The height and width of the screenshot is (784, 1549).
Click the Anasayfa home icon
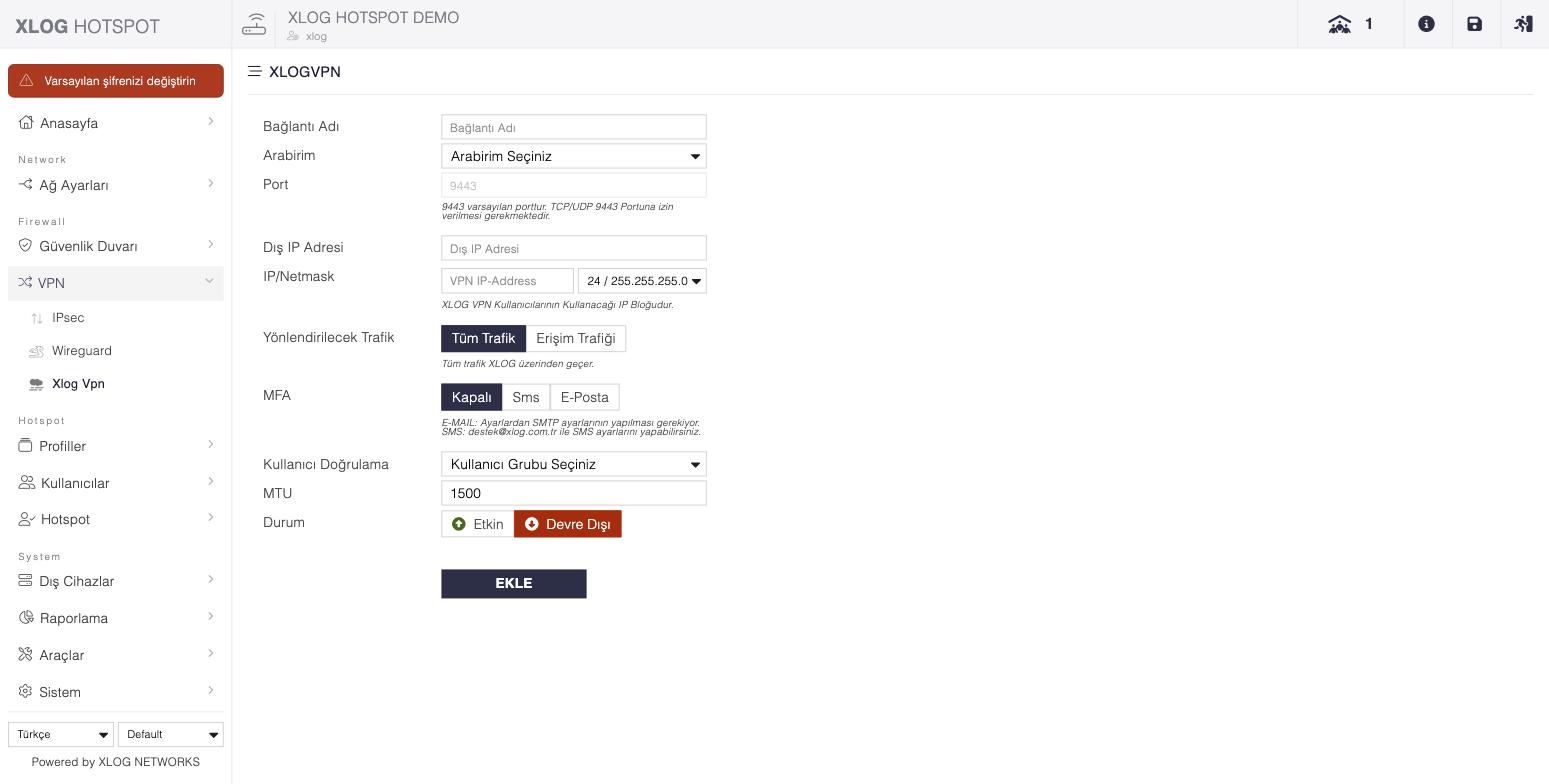[26, 123]
